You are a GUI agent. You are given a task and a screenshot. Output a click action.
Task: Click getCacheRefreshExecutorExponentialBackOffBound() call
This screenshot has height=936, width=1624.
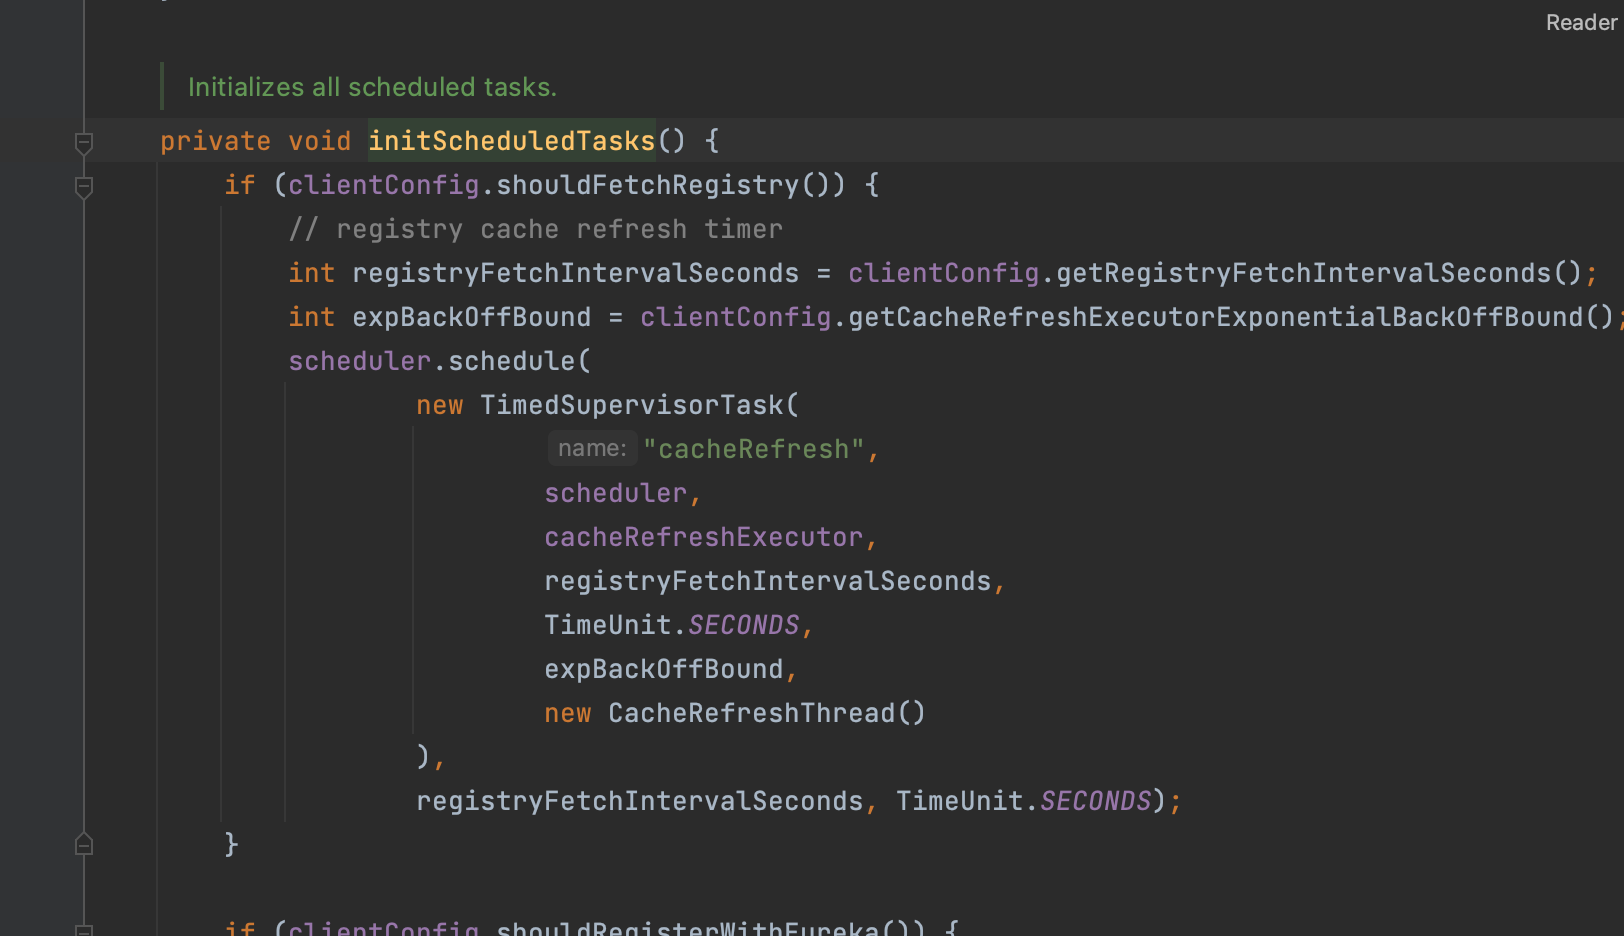1231,317
